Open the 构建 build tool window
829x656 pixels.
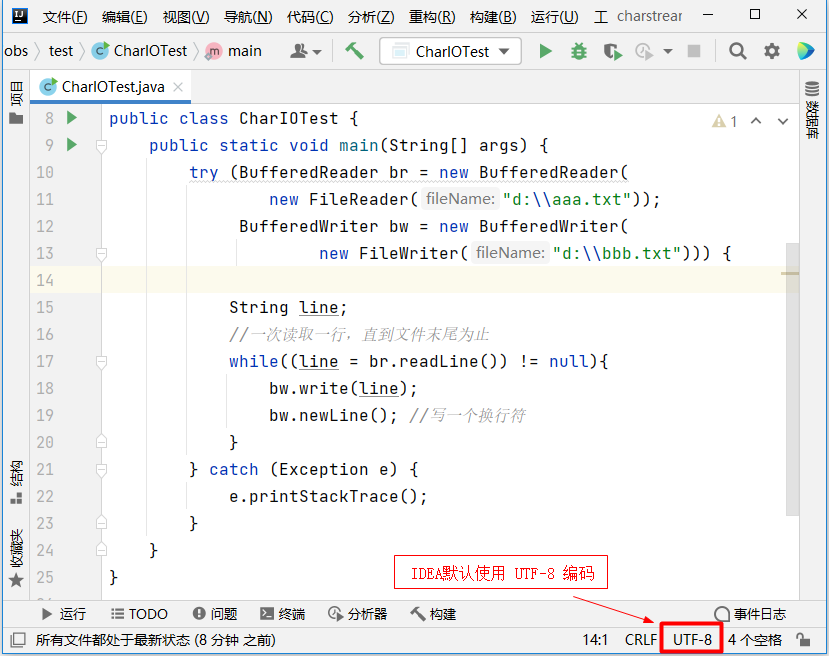coord(434,614)
